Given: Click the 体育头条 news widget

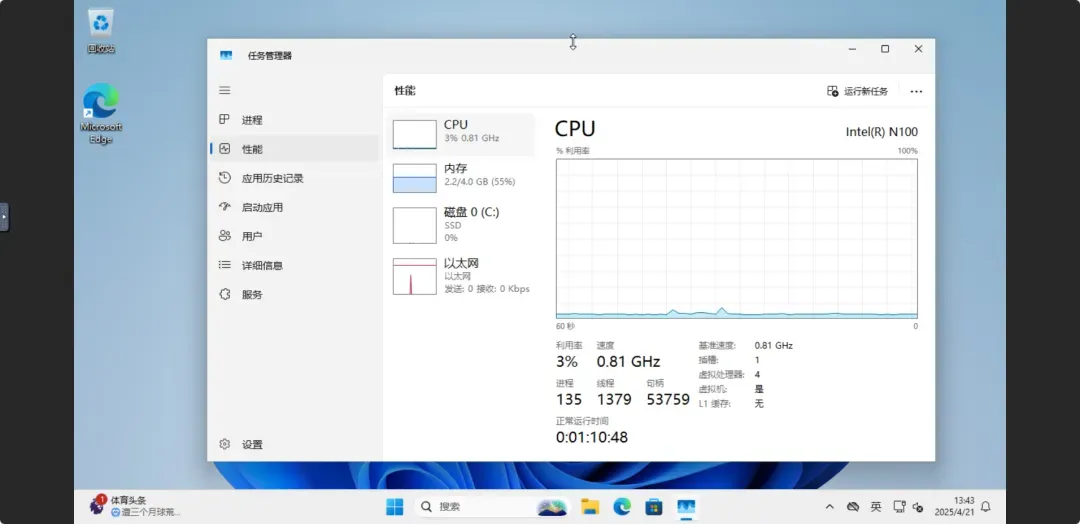Looking at the screenshot, I should tap(136, 506).
